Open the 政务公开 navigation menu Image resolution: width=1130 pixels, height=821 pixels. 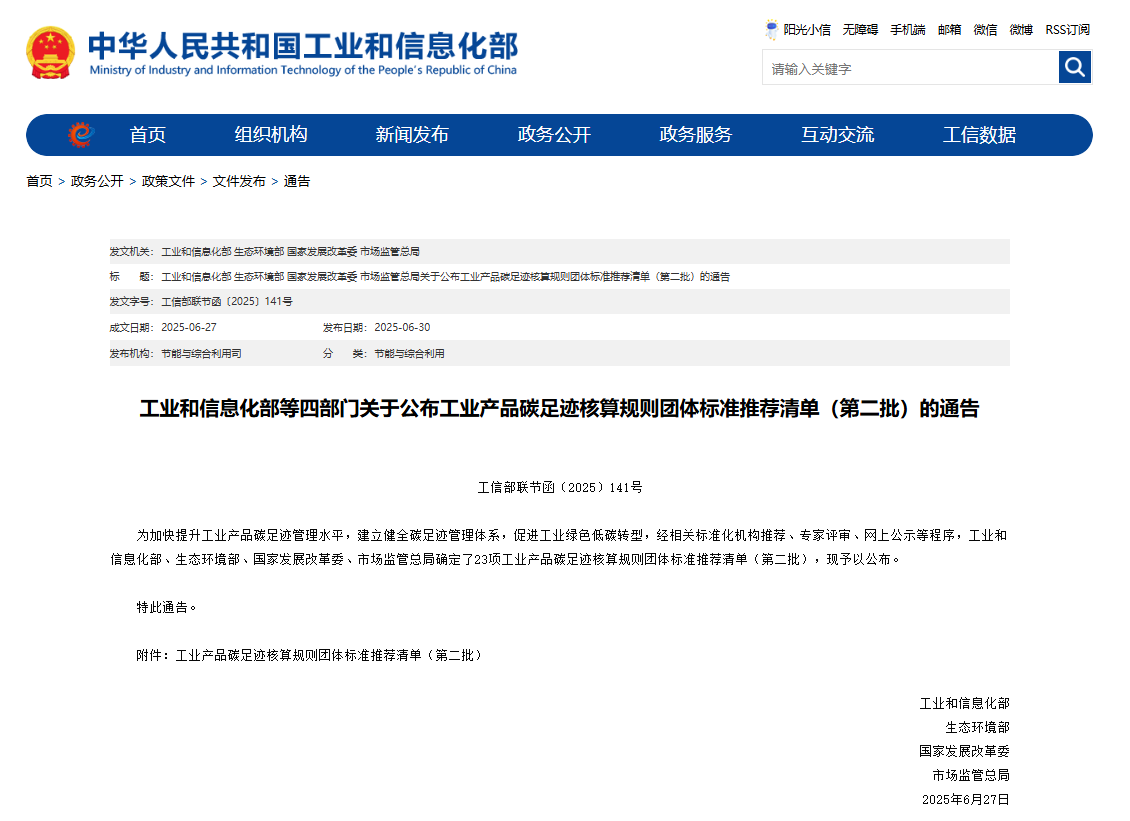[554, 135]
